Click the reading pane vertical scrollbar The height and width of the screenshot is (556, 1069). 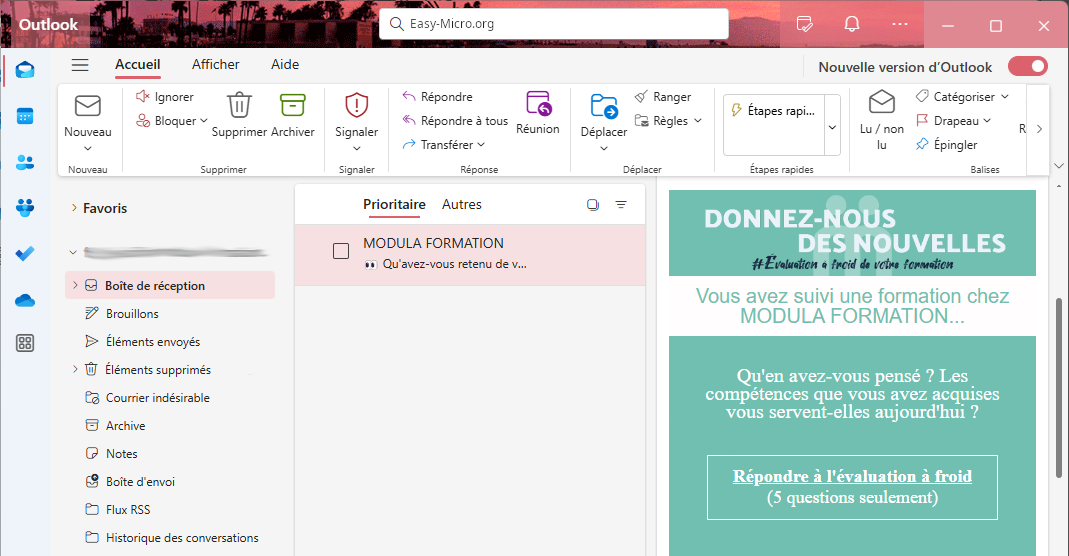[x=1058, y=388]
